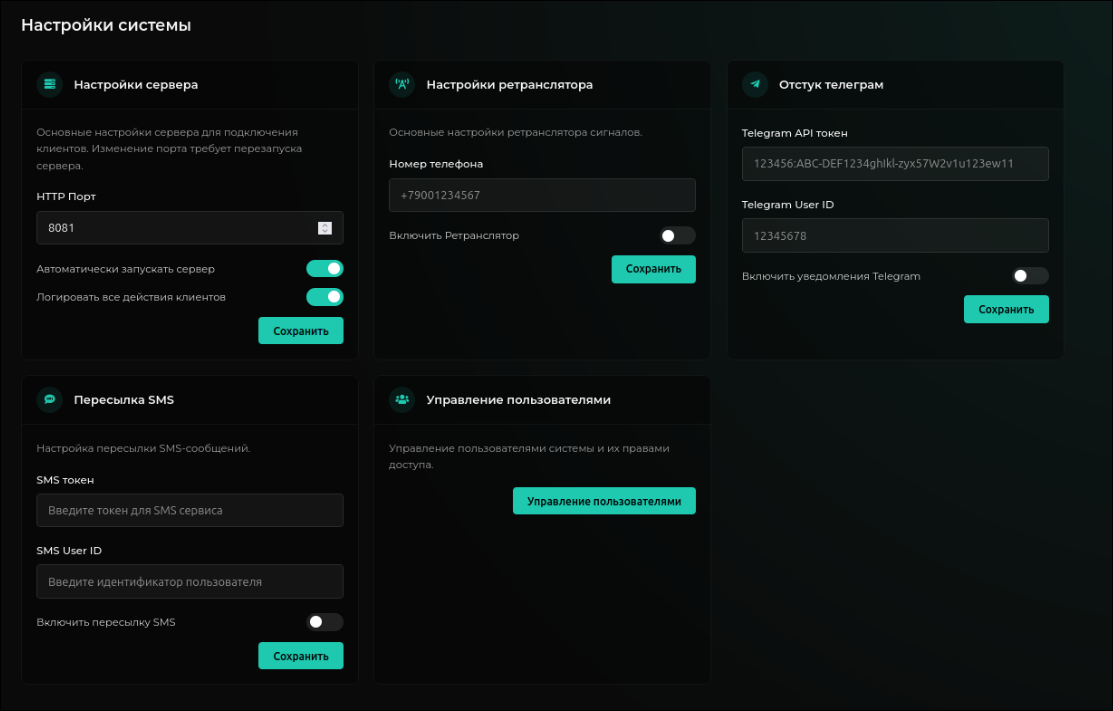Click the SMS forwarding chat bubble icon
The image size is (1113, 711).
tap(50, 399)
